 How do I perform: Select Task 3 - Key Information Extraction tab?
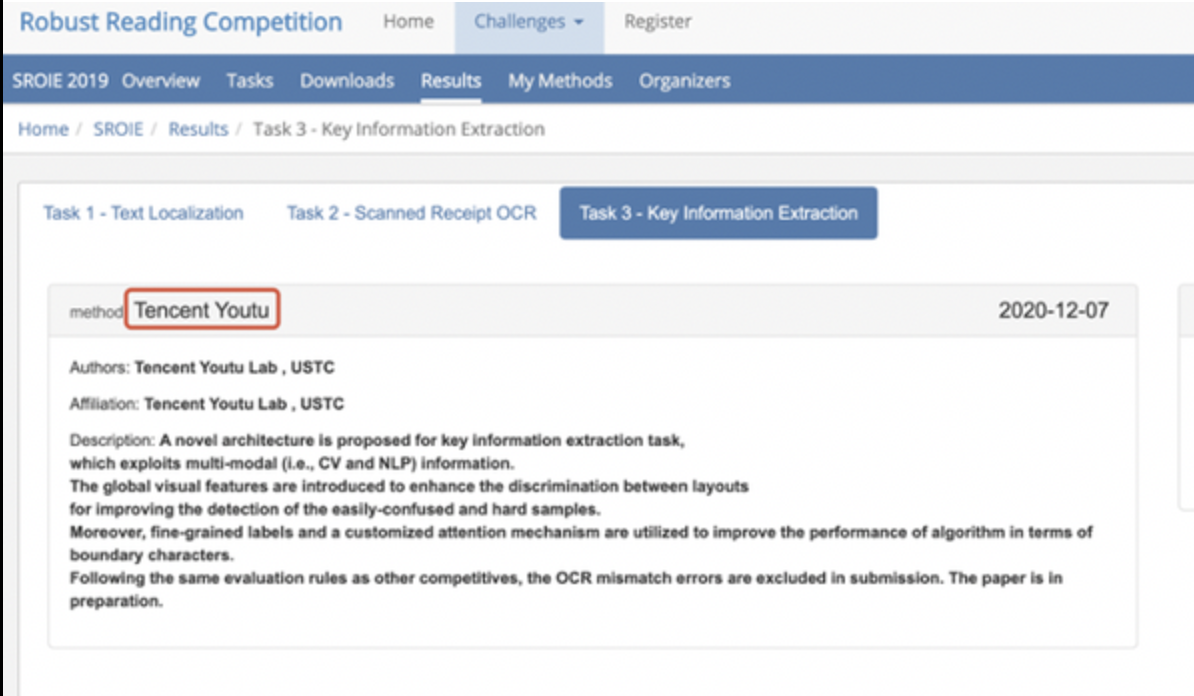pyautogui.click(x=718, y=213)
